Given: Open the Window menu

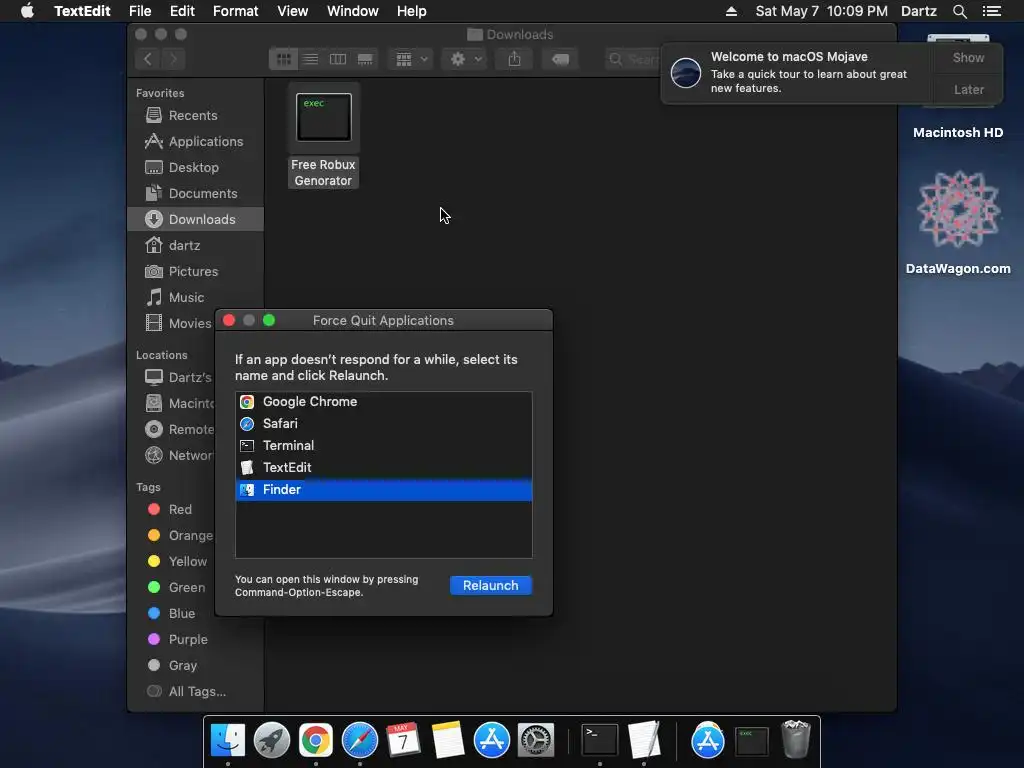Looking at the screenshot, I should pos(353,11).
